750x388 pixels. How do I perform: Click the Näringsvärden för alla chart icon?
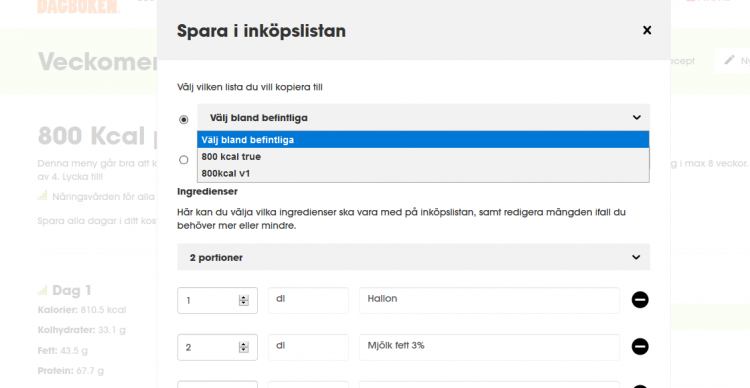(43, 196)
